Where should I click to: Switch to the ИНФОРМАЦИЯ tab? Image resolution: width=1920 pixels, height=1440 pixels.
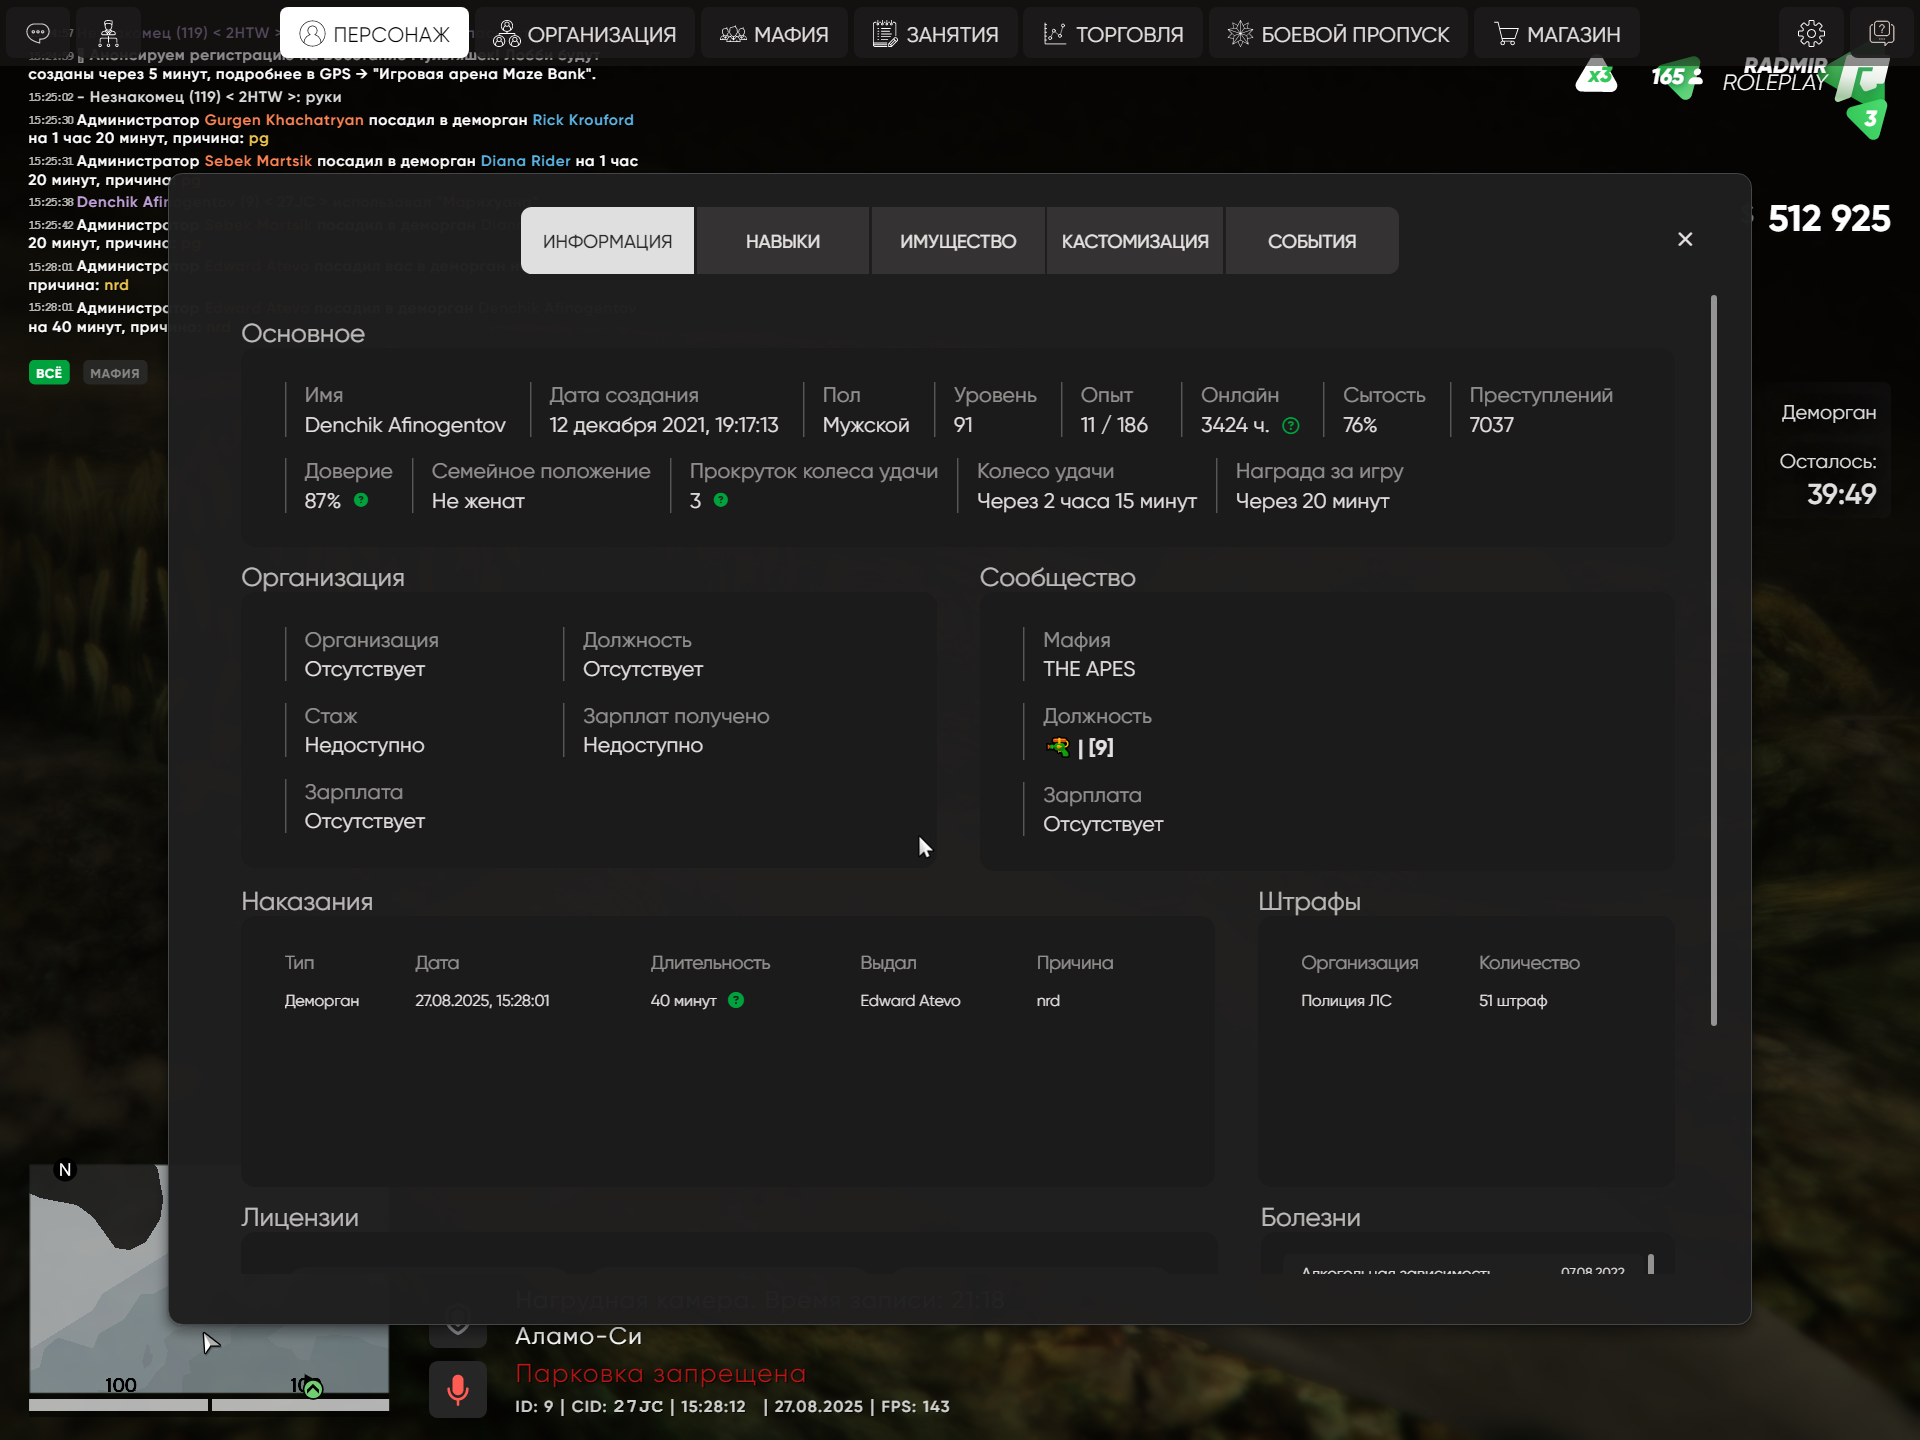(607, 241)
